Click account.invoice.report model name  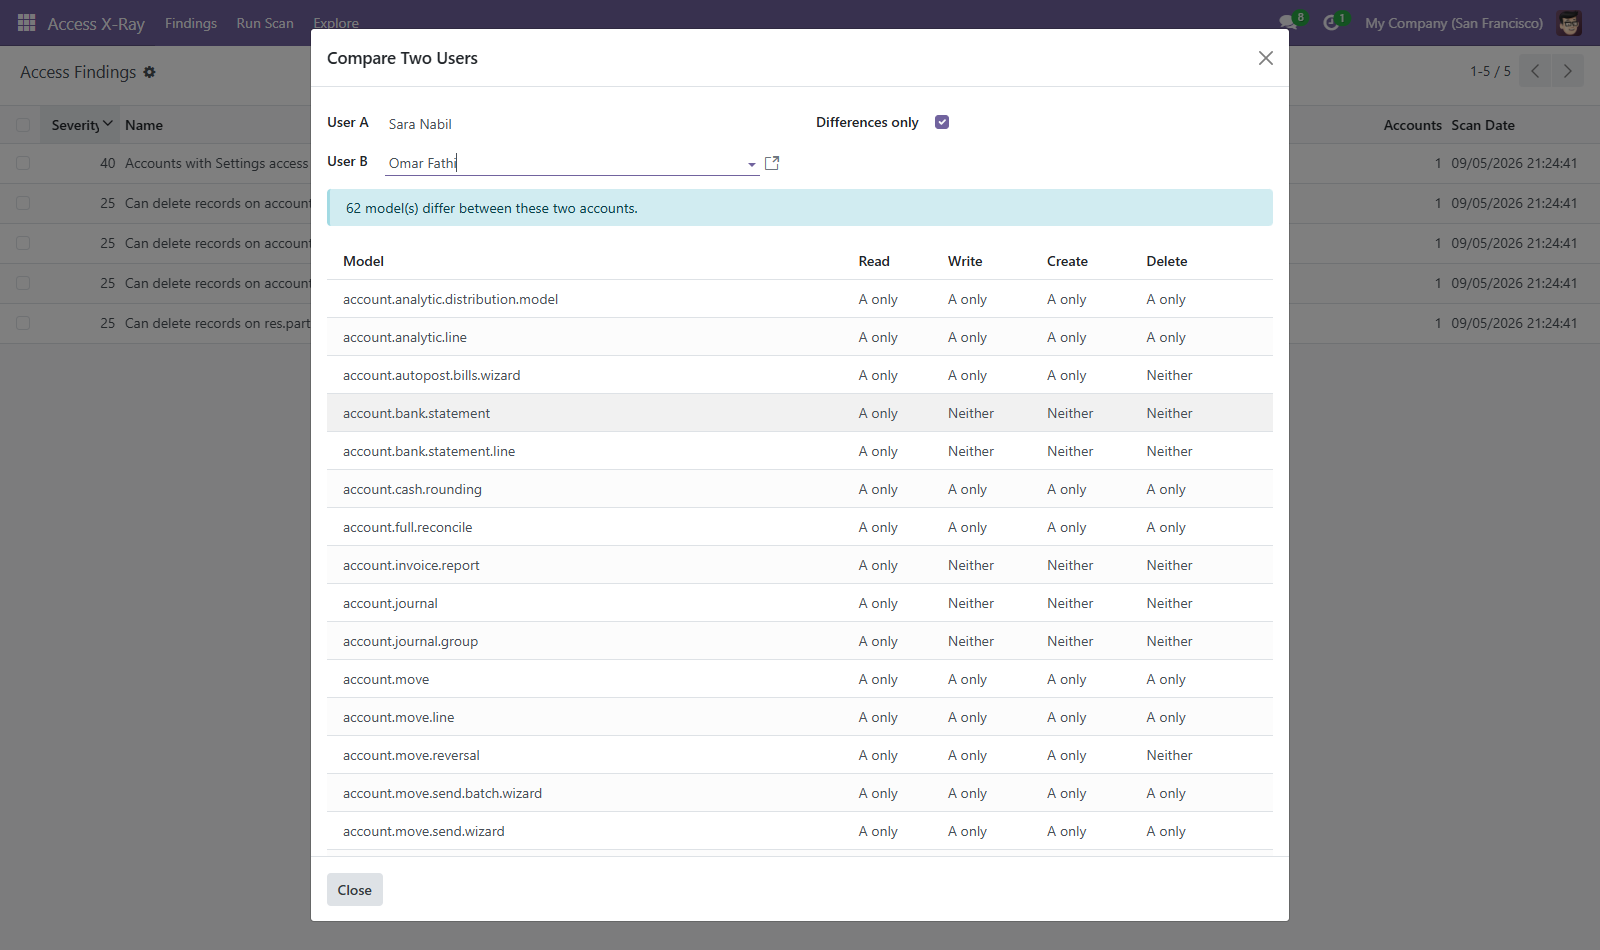coord(411,565)
